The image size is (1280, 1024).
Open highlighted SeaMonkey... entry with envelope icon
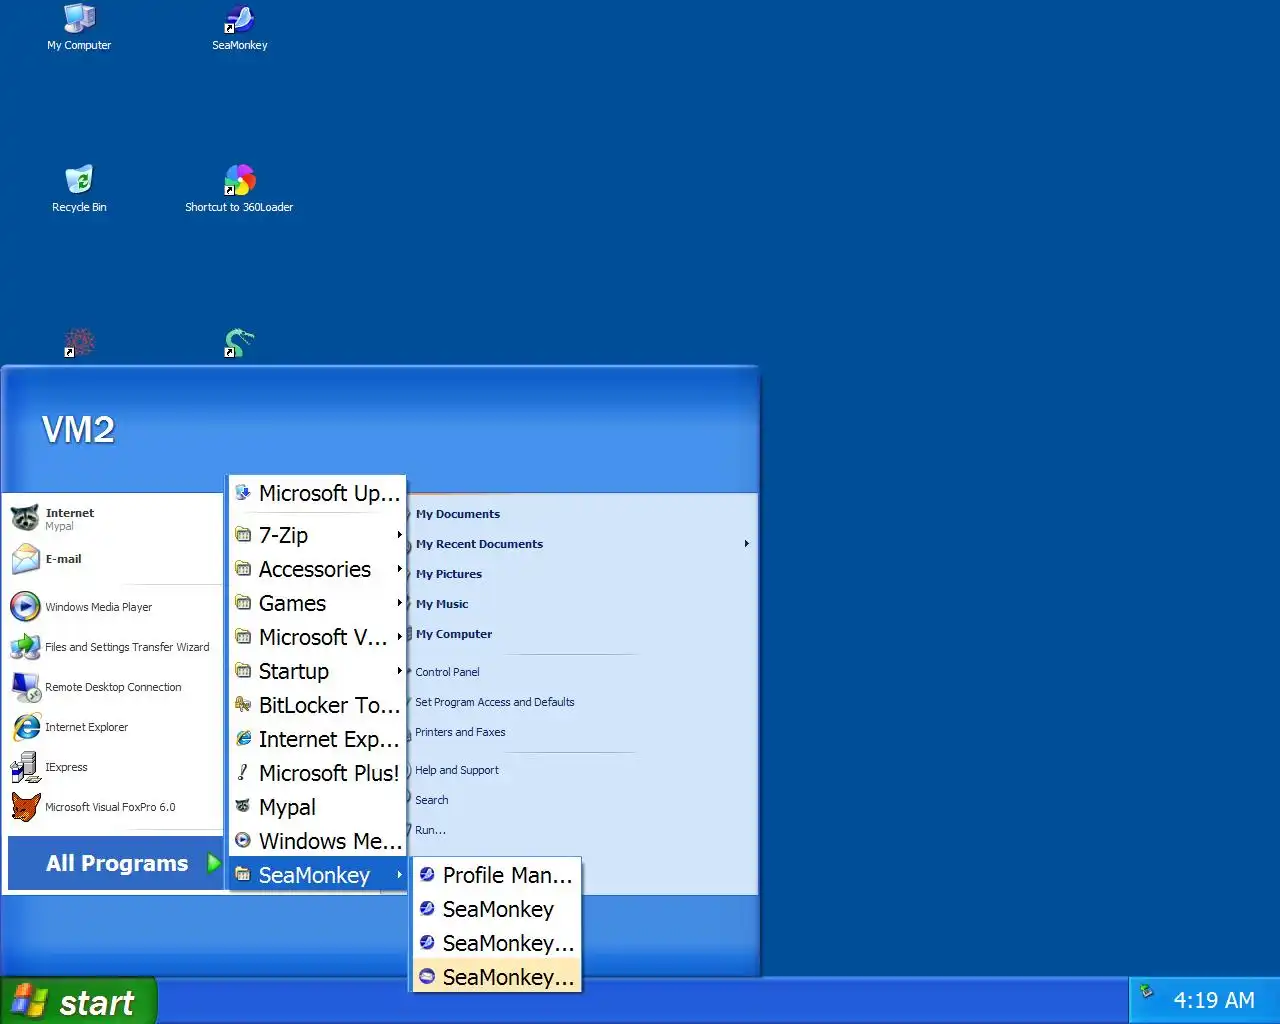tap(496, 977)
